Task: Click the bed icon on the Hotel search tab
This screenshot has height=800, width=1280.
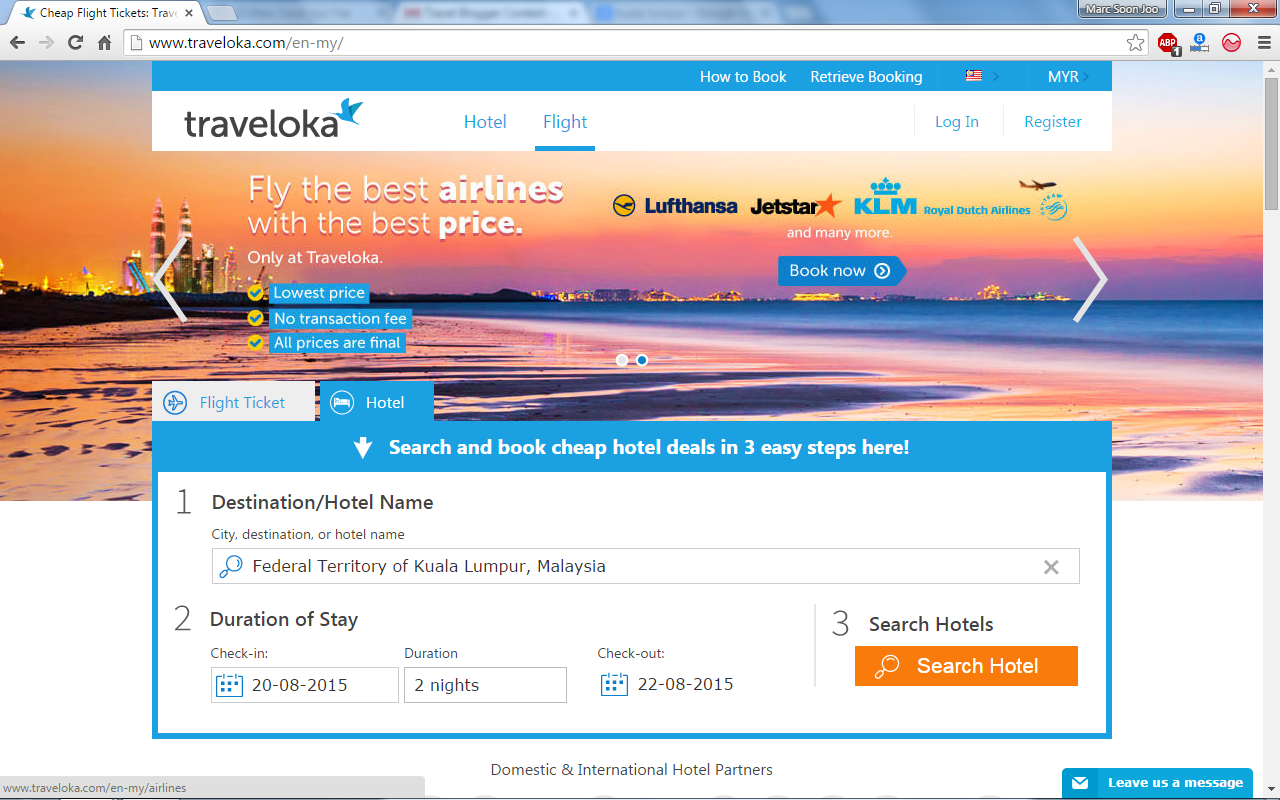Action: click(341, 402)
